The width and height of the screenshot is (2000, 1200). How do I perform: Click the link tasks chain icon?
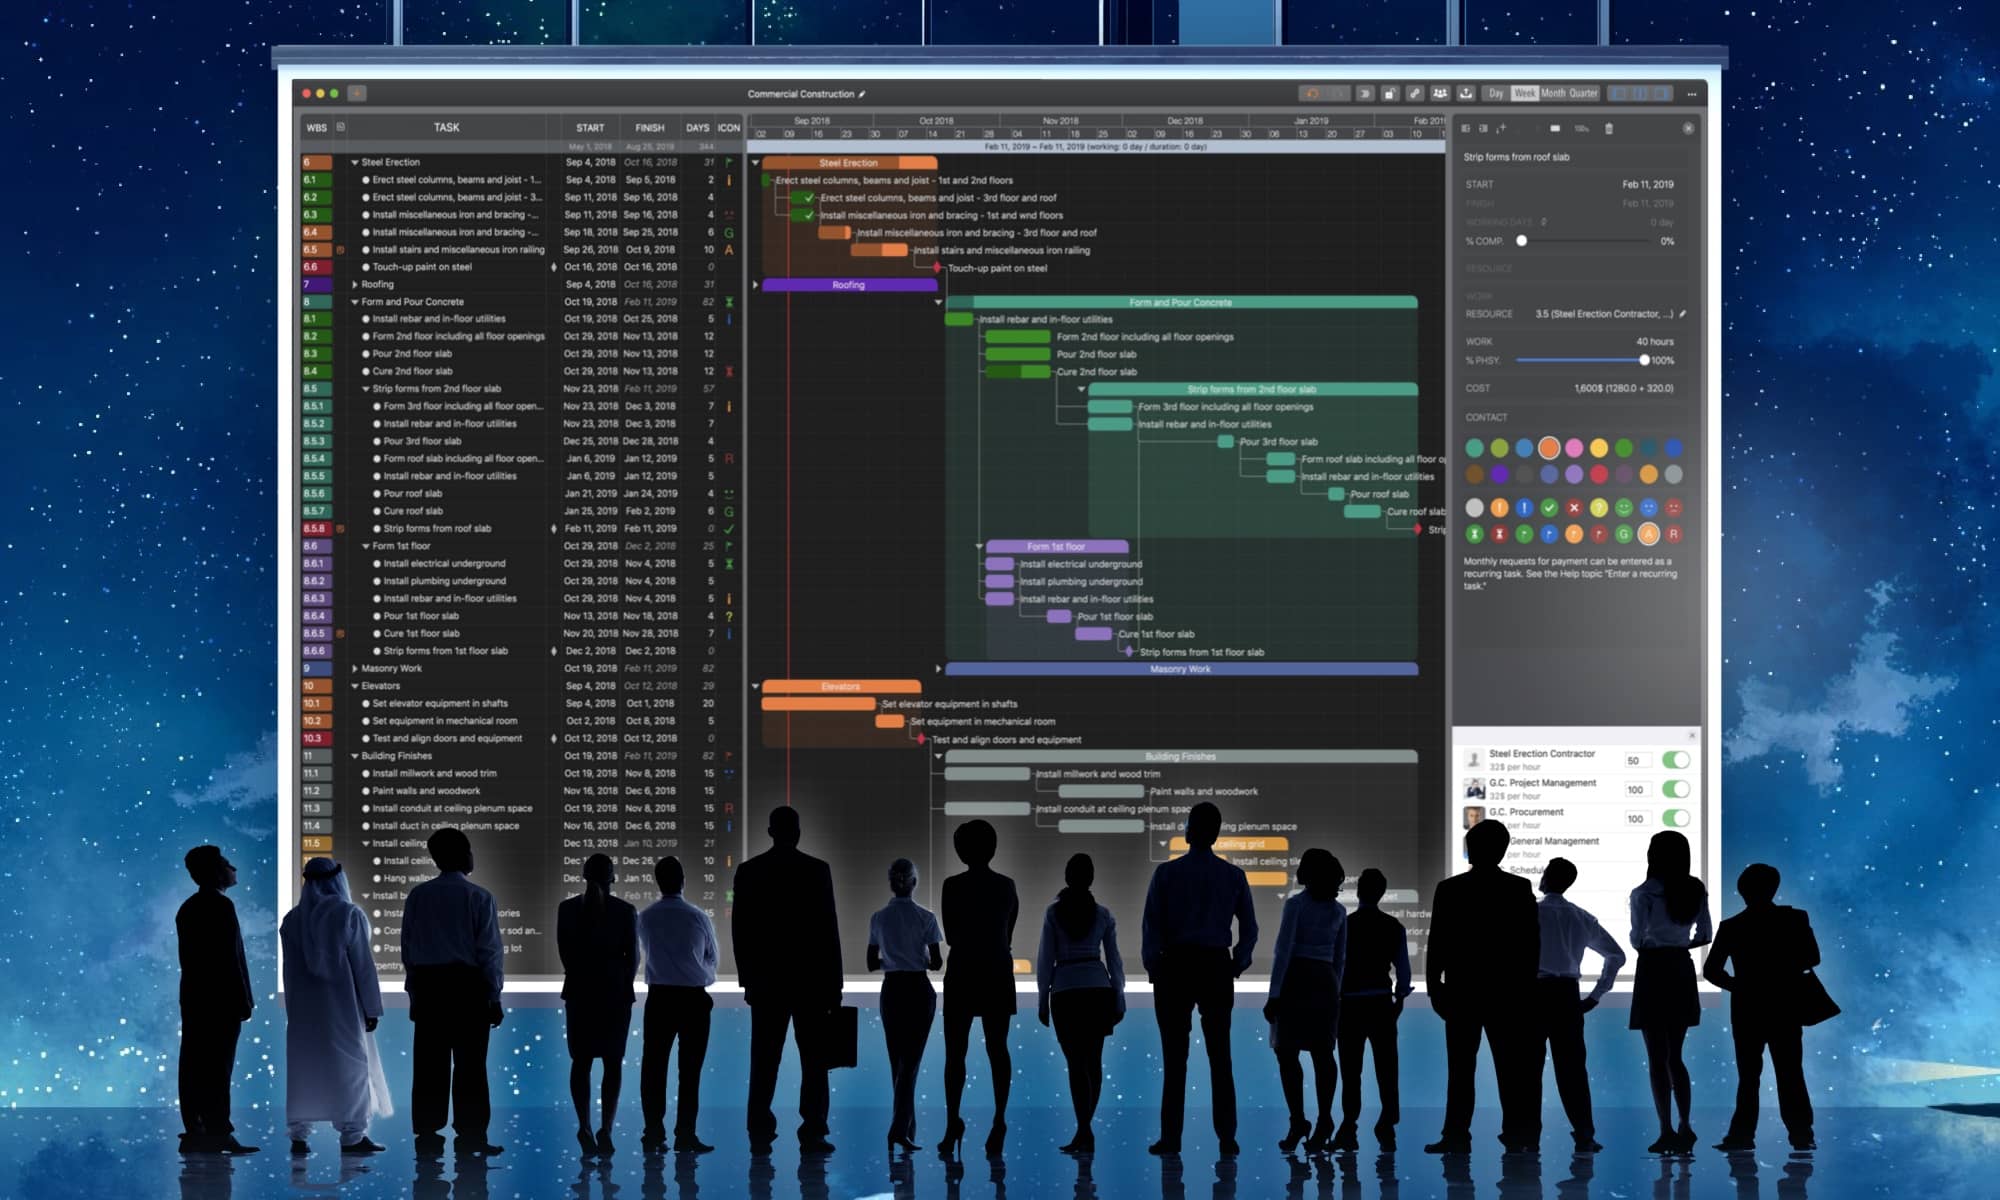click(x=1414, y=93)
